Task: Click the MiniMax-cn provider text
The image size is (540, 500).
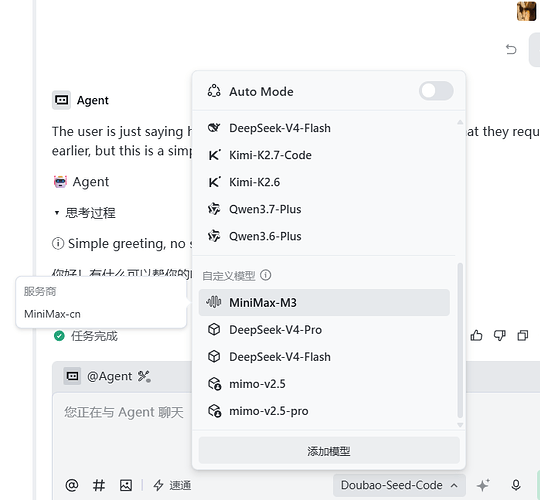Action: click(x=52, y=314)
